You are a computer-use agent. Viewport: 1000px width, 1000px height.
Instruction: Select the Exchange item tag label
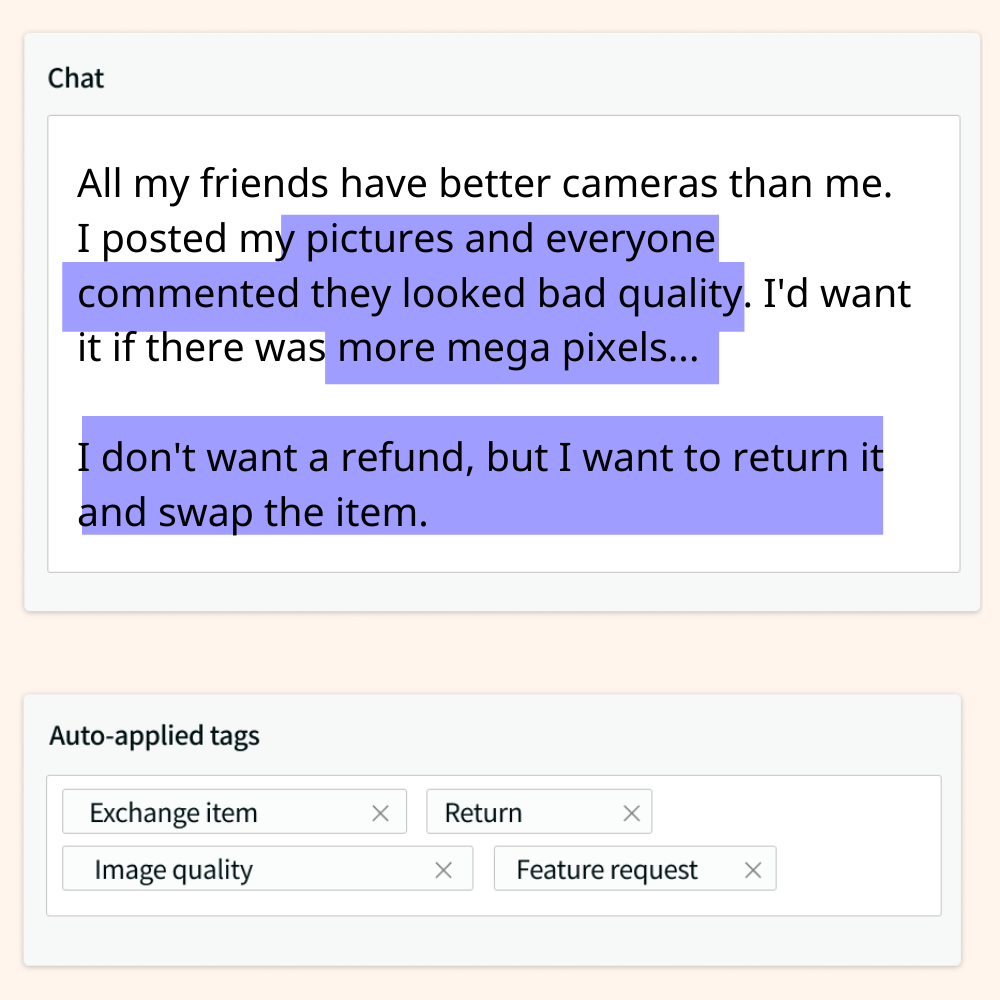coord(173,813)
